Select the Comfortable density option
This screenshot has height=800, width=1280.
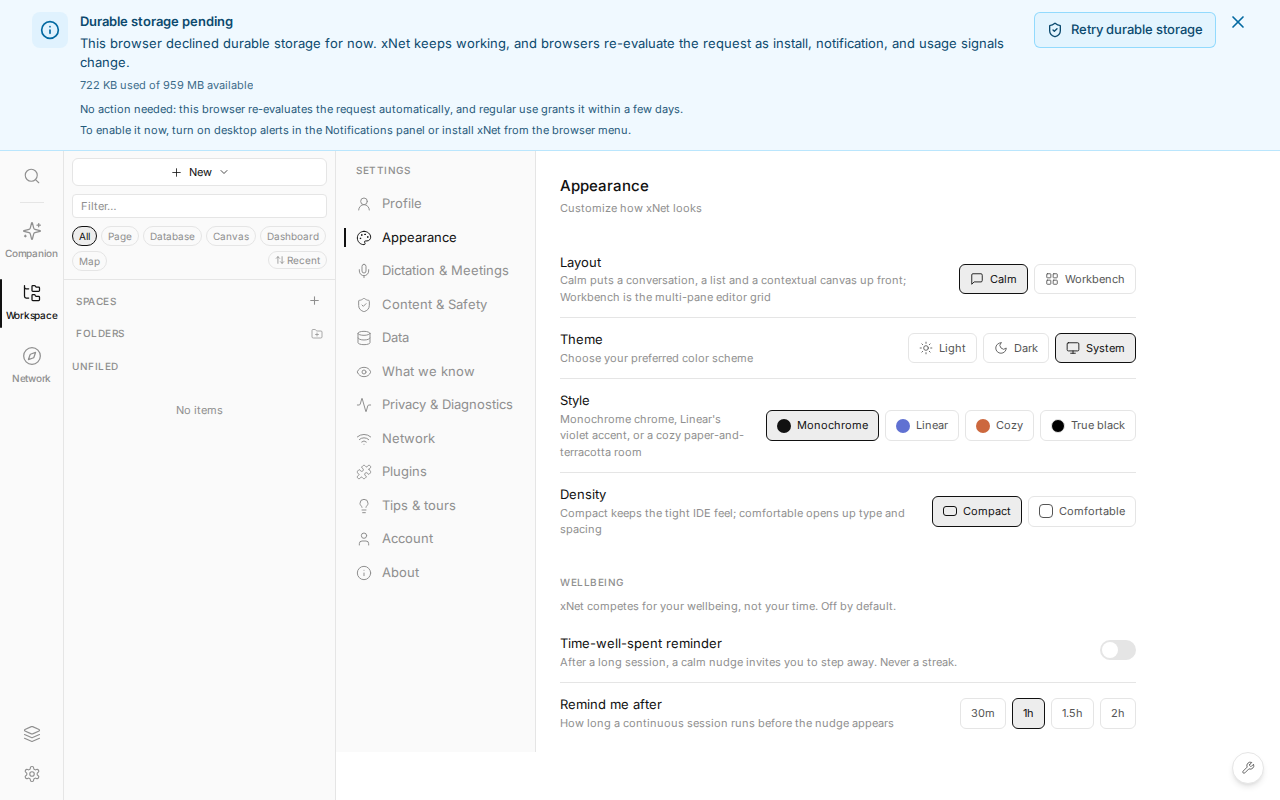coord(1082,511)
